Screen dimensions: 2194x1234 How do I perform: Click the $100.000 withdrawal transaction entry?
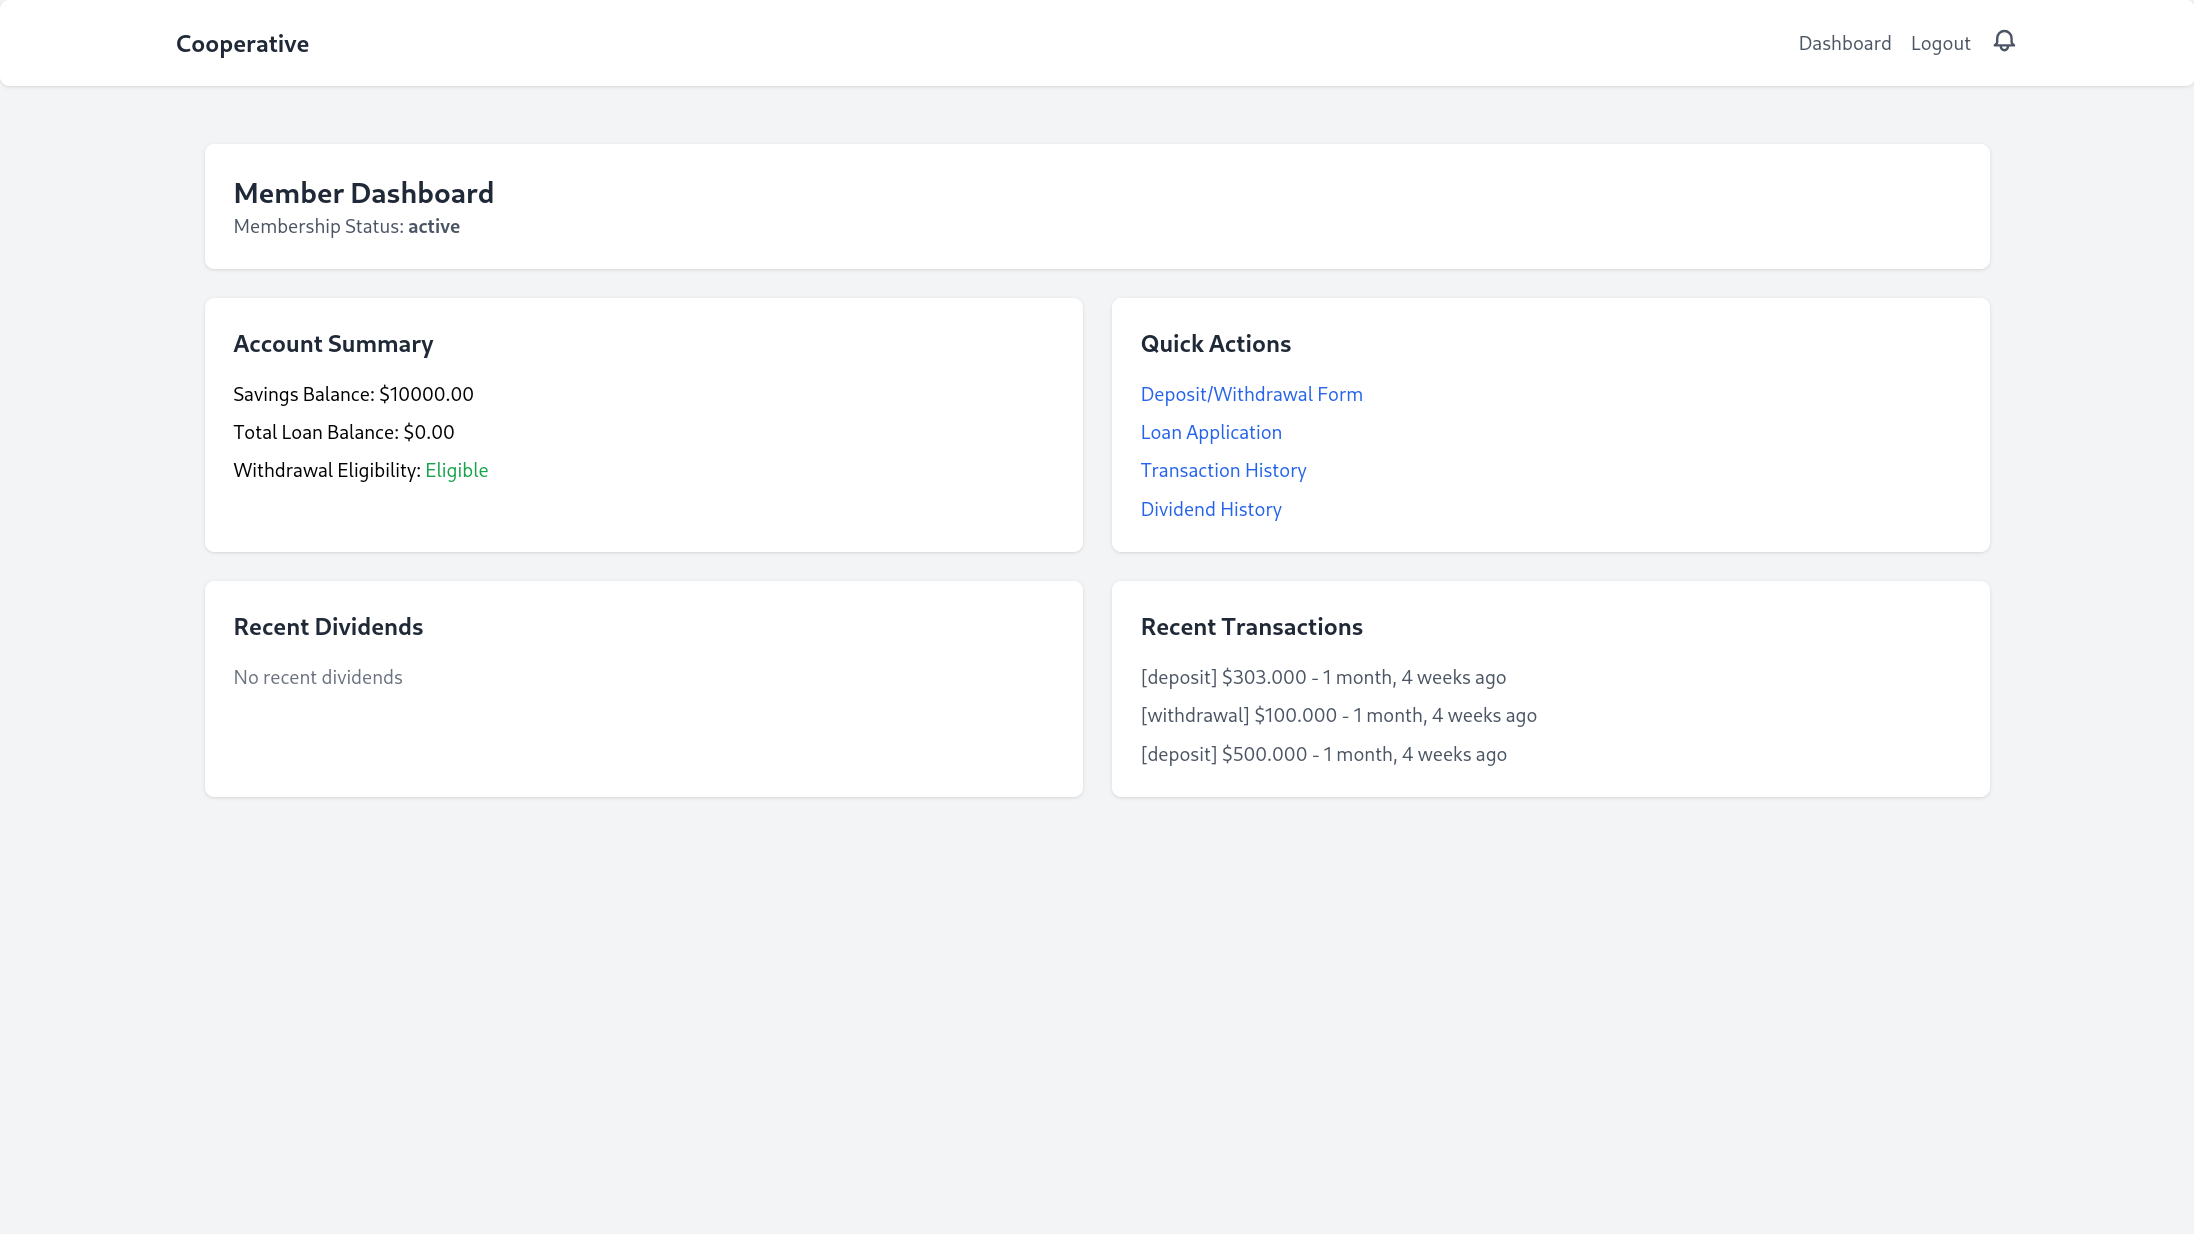(1338, 715)
